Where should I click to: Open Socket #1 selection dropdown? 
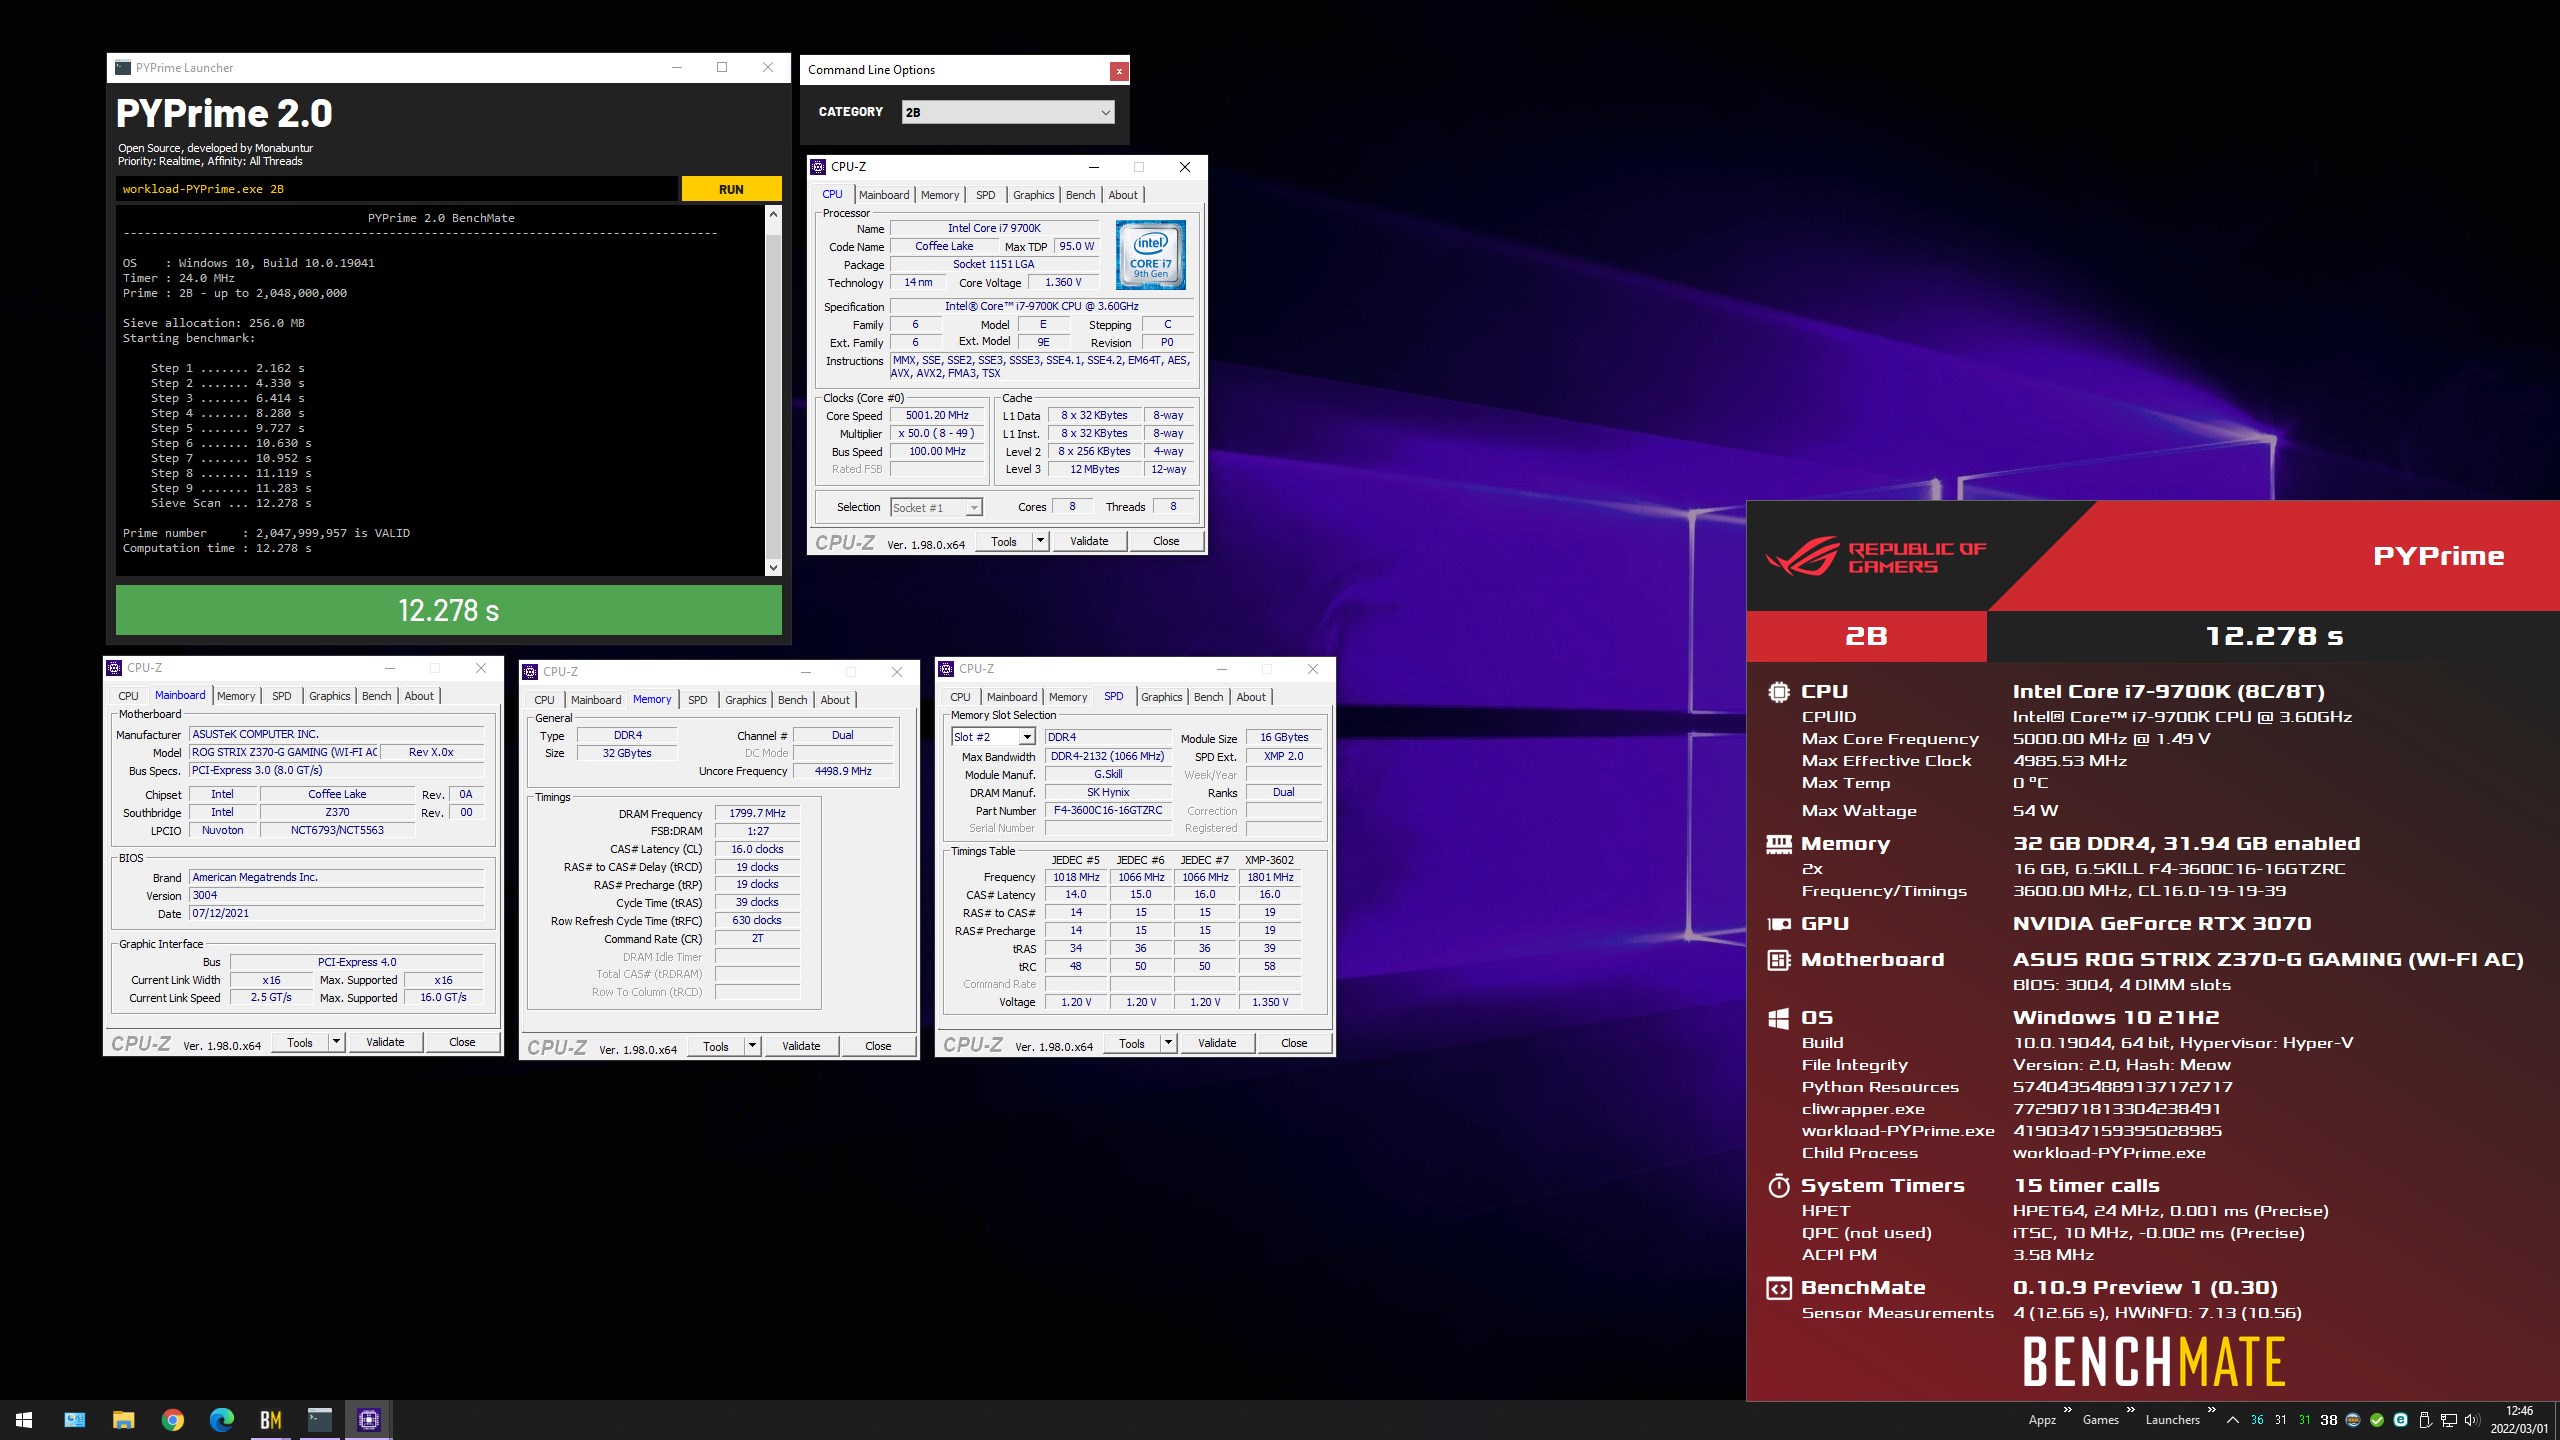[x=936, y=508]
